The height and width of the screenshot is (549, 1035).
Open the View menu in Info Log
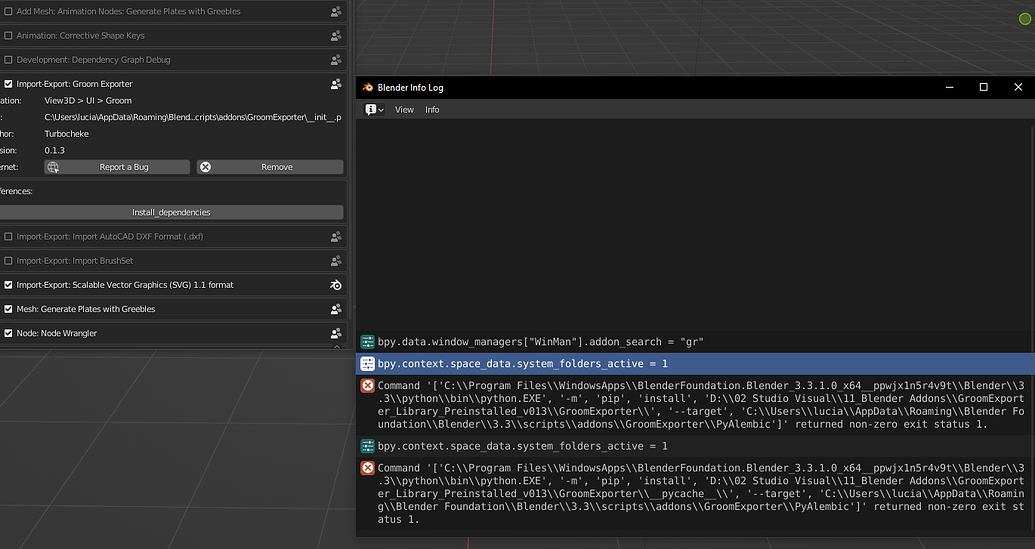click(x=404, y=110)
